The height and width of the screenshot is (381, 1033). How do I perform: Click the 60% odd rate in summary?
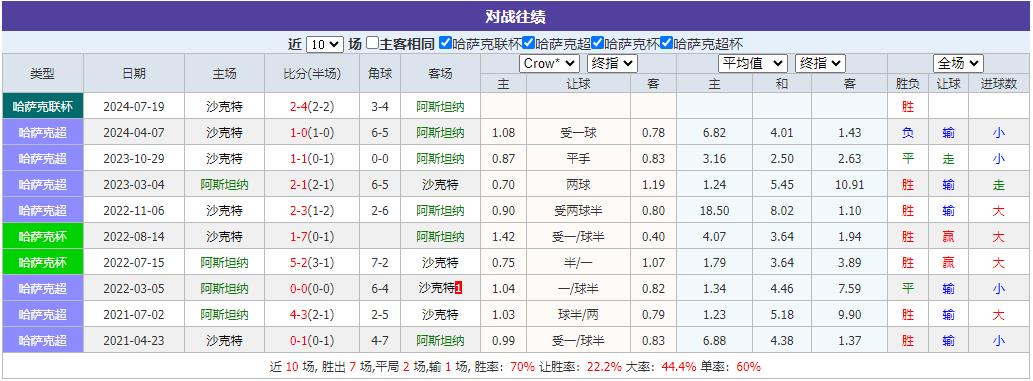(748, 366)
